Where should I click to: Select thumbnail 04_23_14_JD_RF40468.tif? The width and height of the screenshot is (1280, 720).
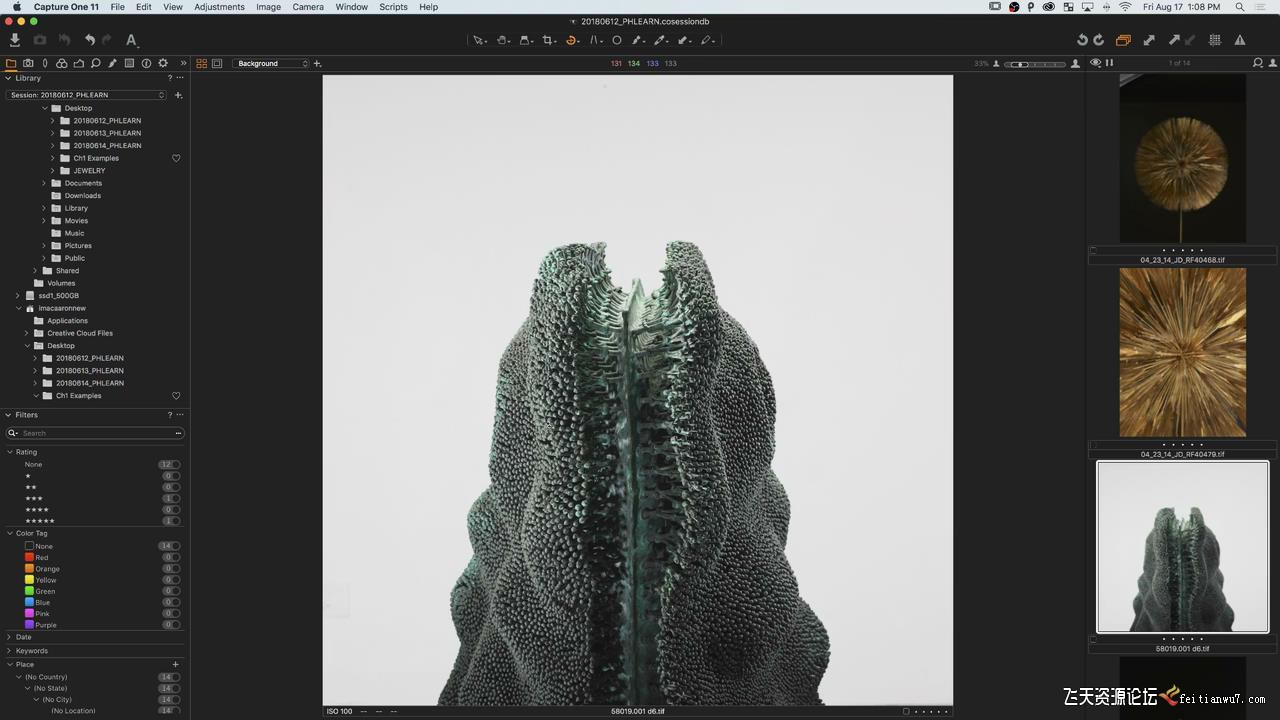point(1183,158)
